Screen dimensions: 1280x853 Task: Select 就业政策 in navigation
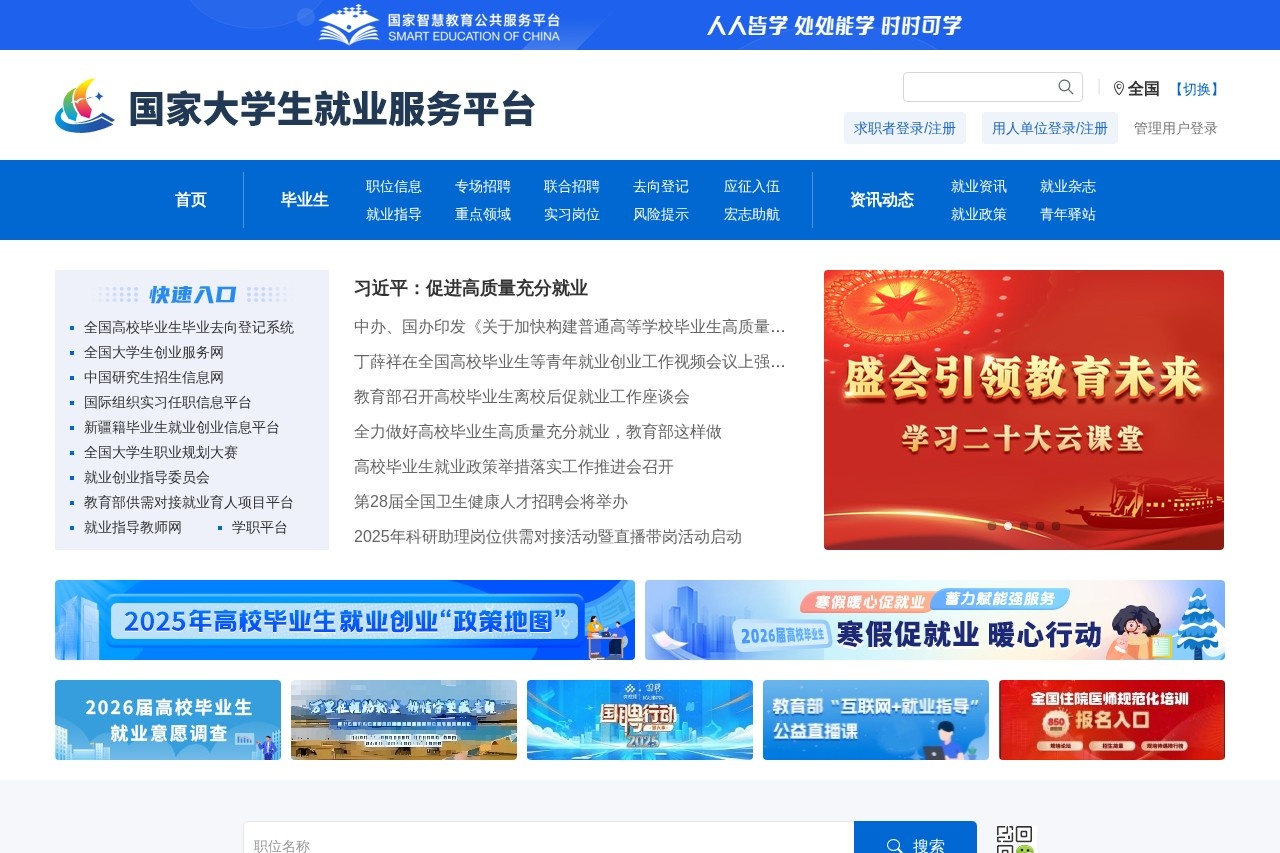tap(979, 214)
